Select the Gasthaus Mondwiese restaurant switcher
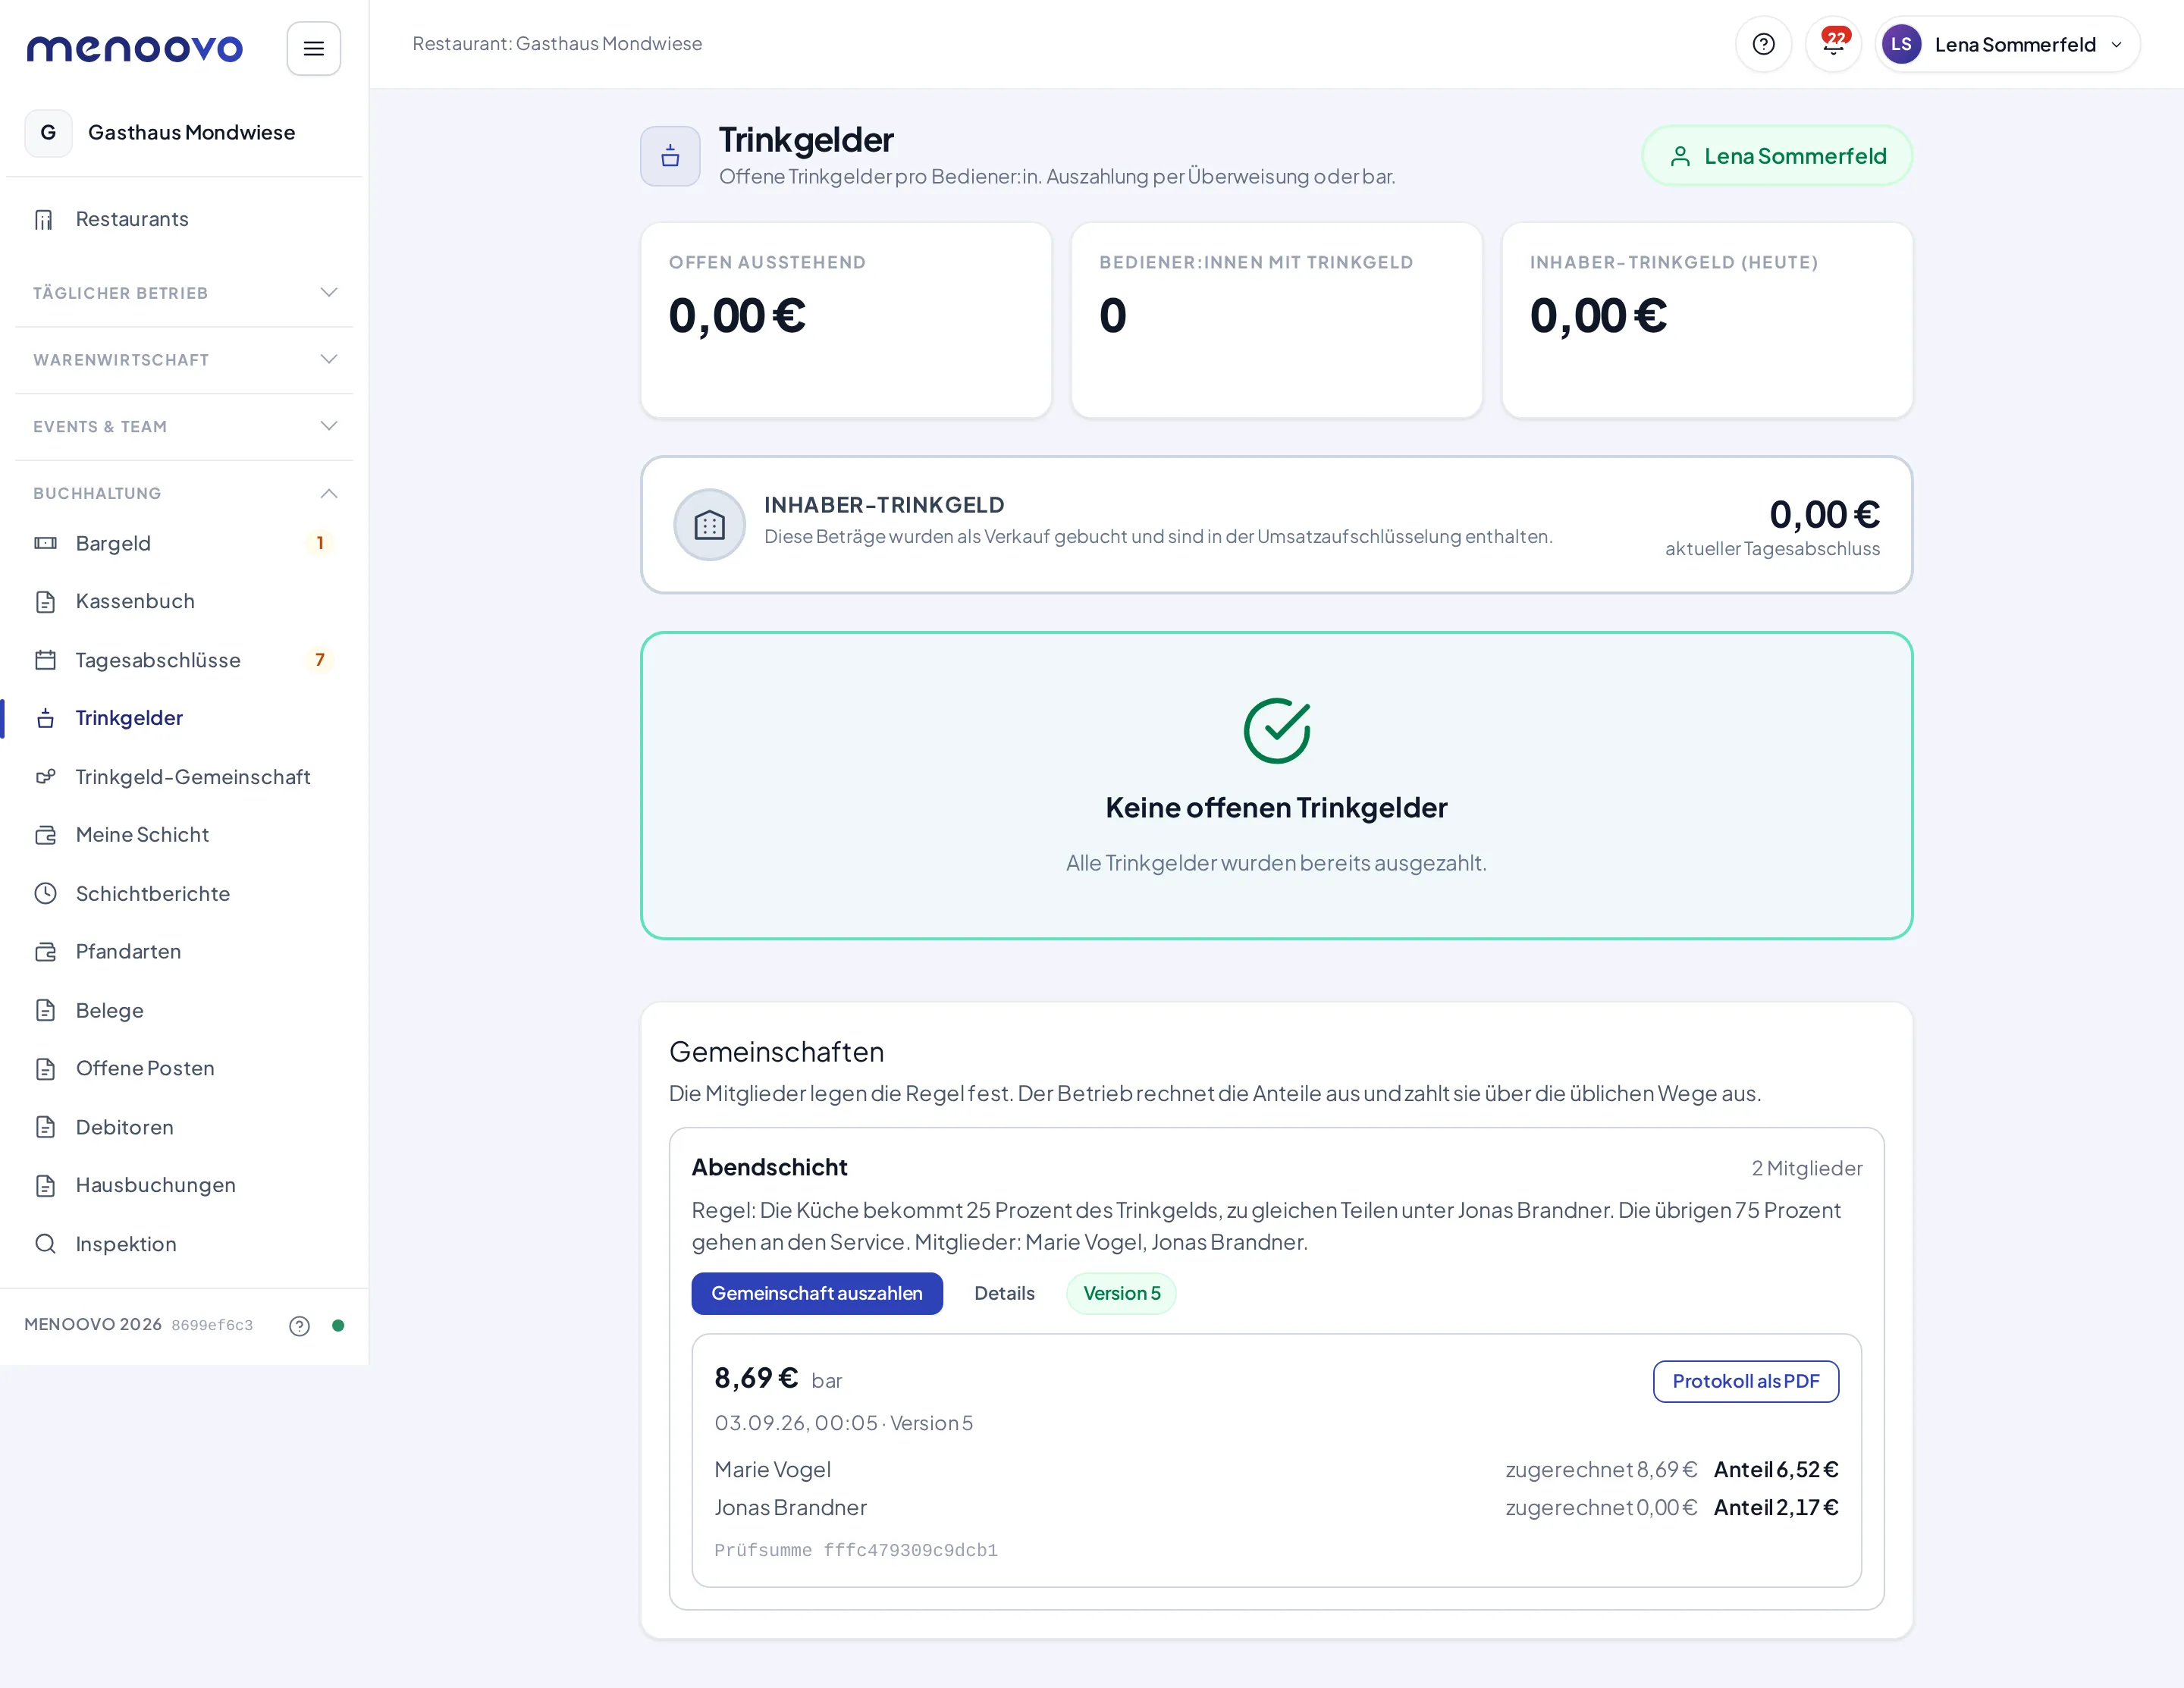 click(184, 133)
